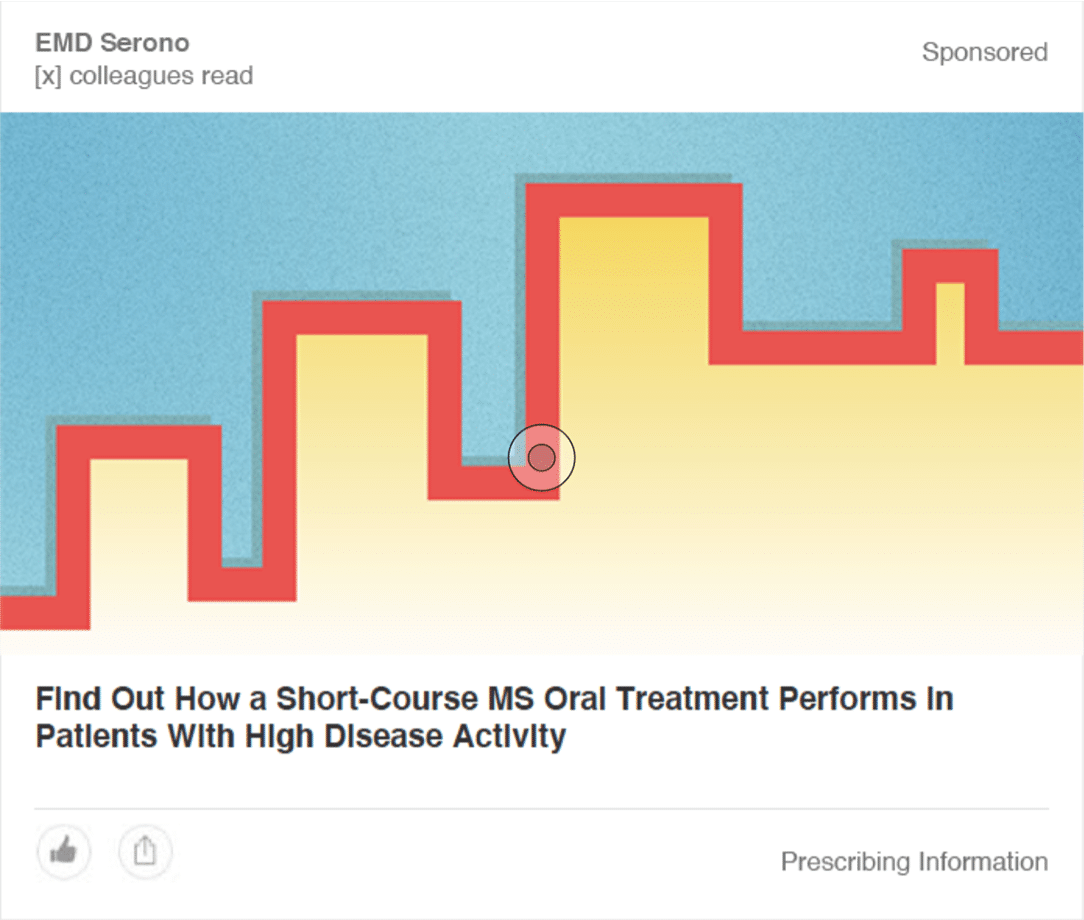Image resolution: width=1084 pixels, height=920 pixels.
Task: Click the red line's top horizontal segment
Action: click(633, 200)
